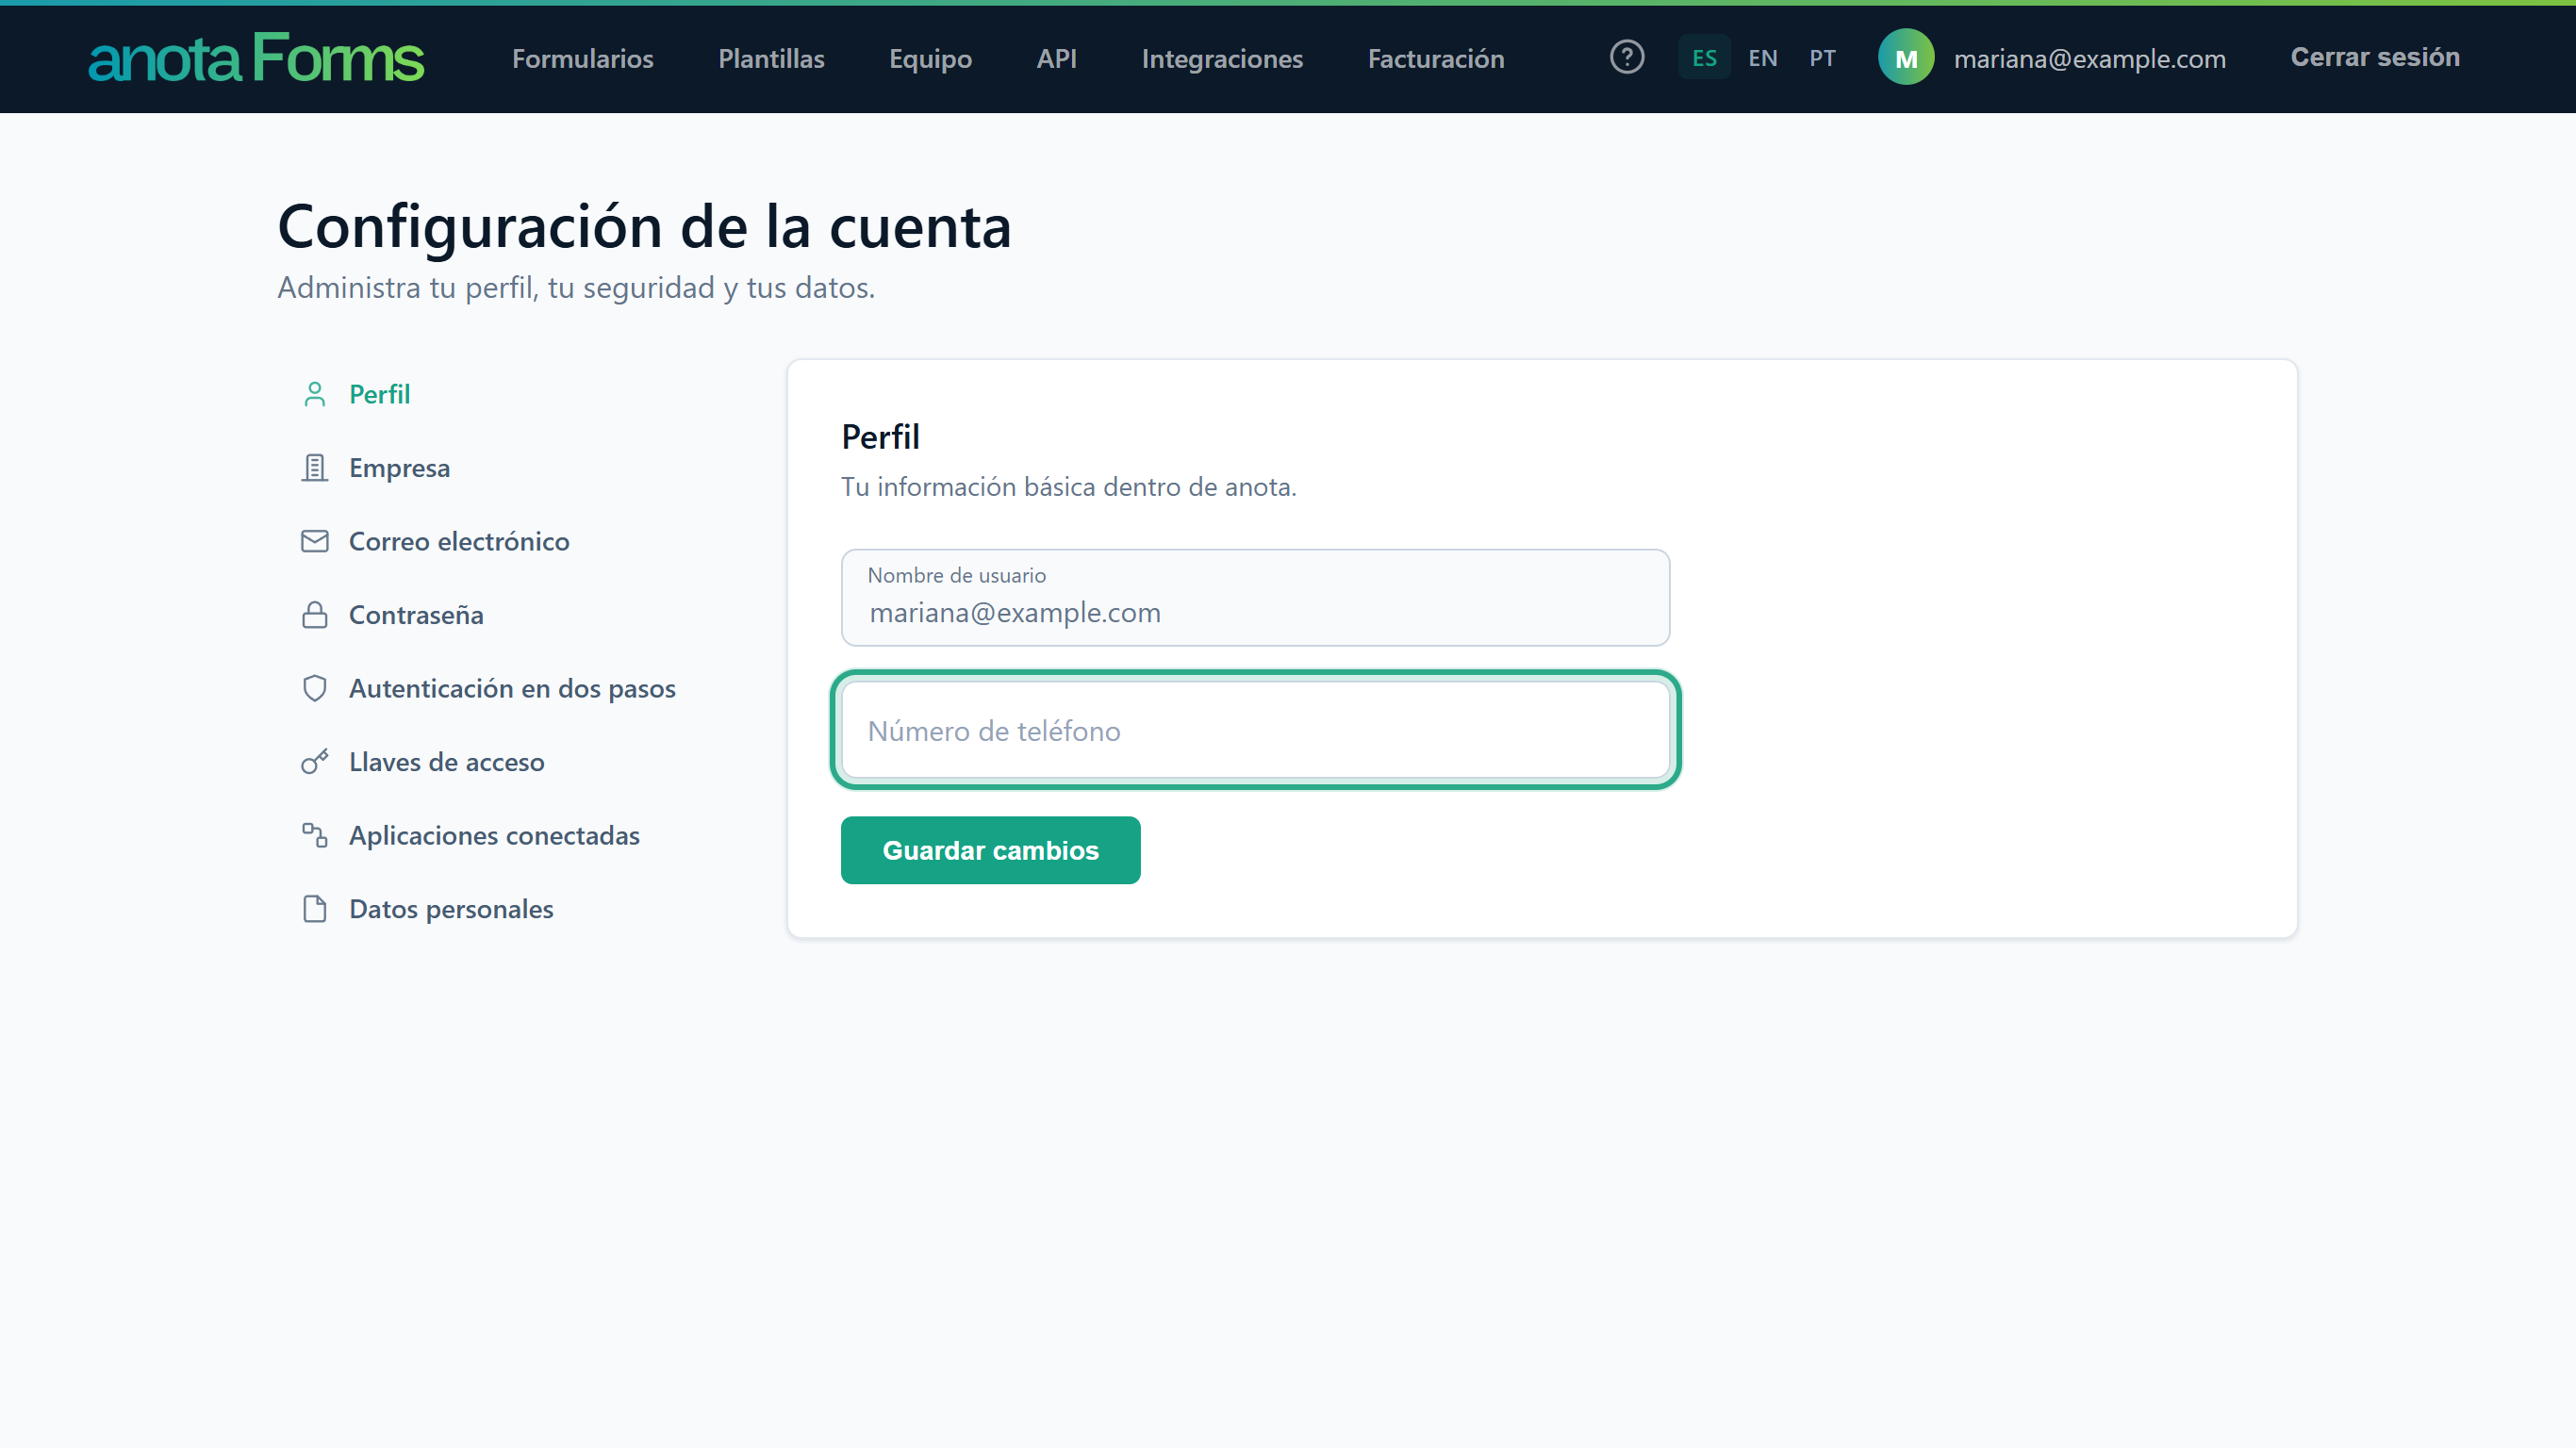Click the Perfil person icon in sidebar
Screen dimensions: 2576x1448
coord(314,394)
